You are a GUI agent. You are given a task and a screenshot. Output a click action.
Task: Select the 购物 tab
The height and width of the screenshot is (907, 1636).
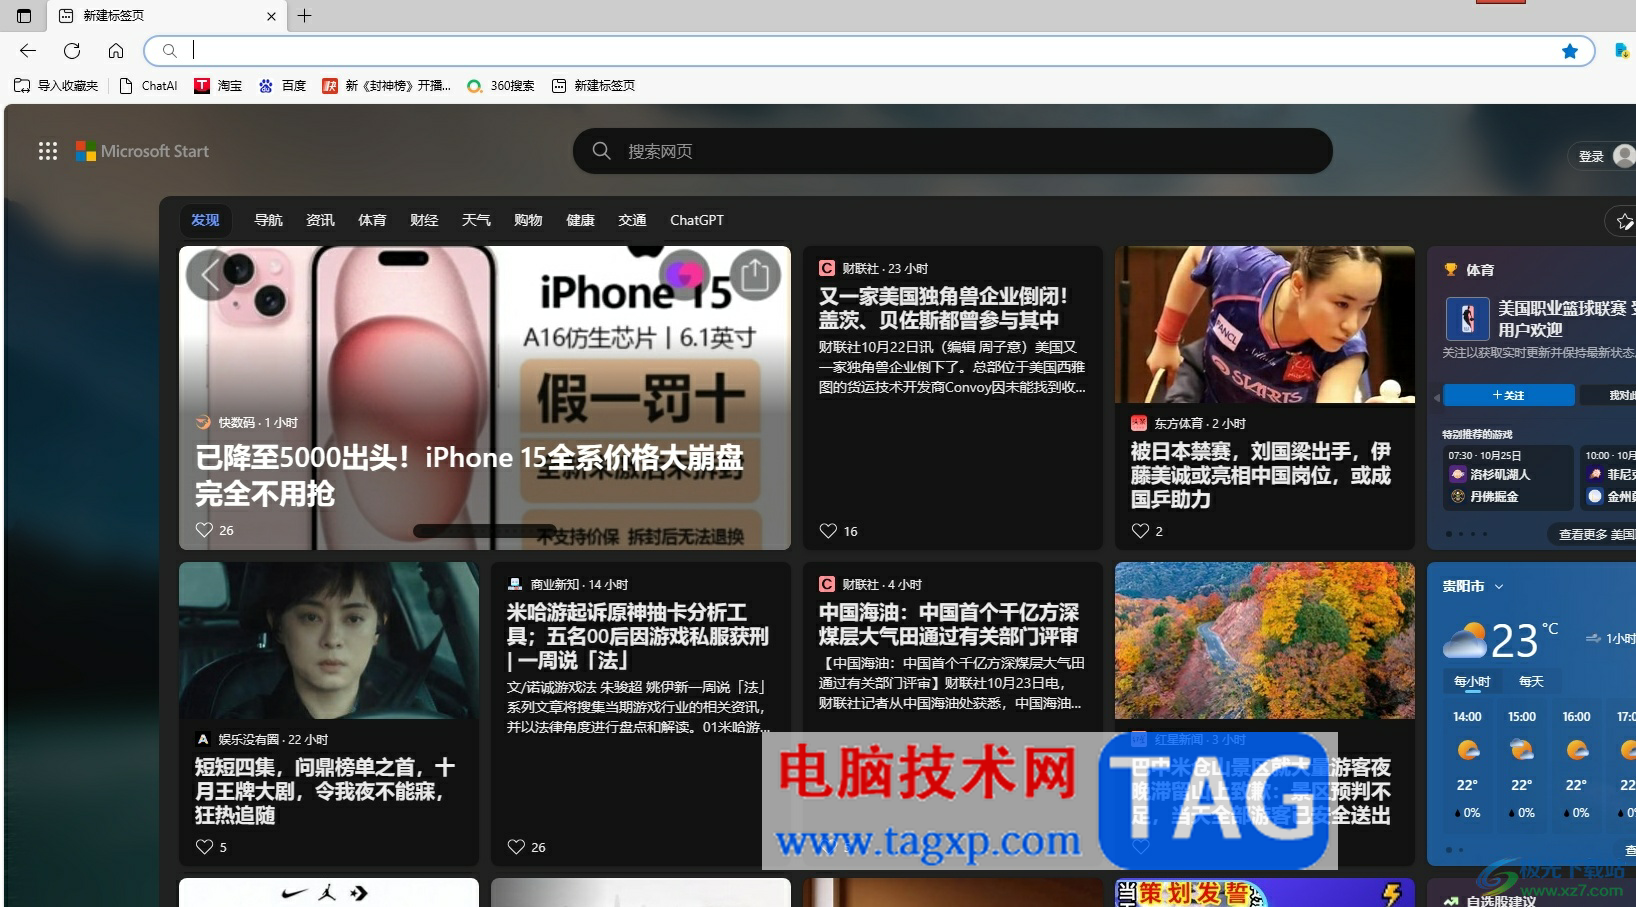pyautogui.click(x=528, y=220)
